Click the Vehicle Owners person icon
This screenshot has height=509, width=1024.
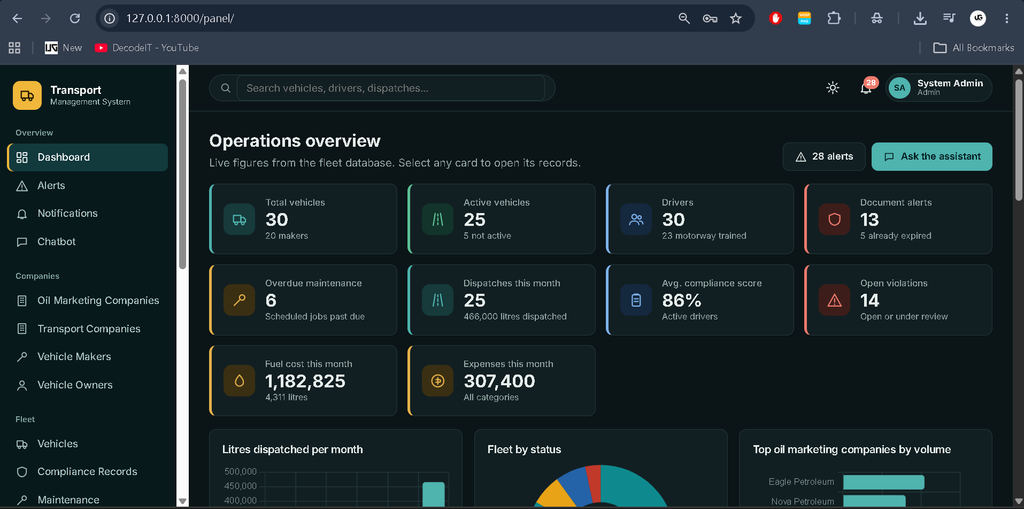click(x=22, y=385)
